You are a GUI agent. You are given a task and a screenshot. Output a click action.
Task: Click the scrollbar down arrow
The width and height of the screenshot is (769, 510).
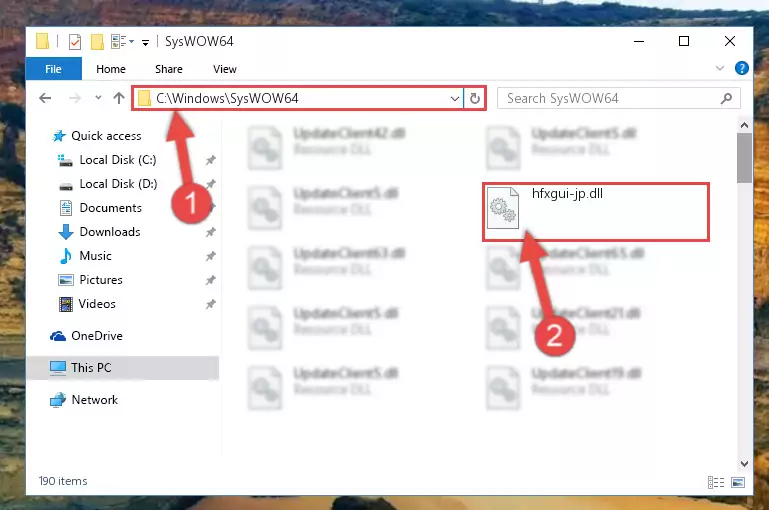click(x=744, y=464)
